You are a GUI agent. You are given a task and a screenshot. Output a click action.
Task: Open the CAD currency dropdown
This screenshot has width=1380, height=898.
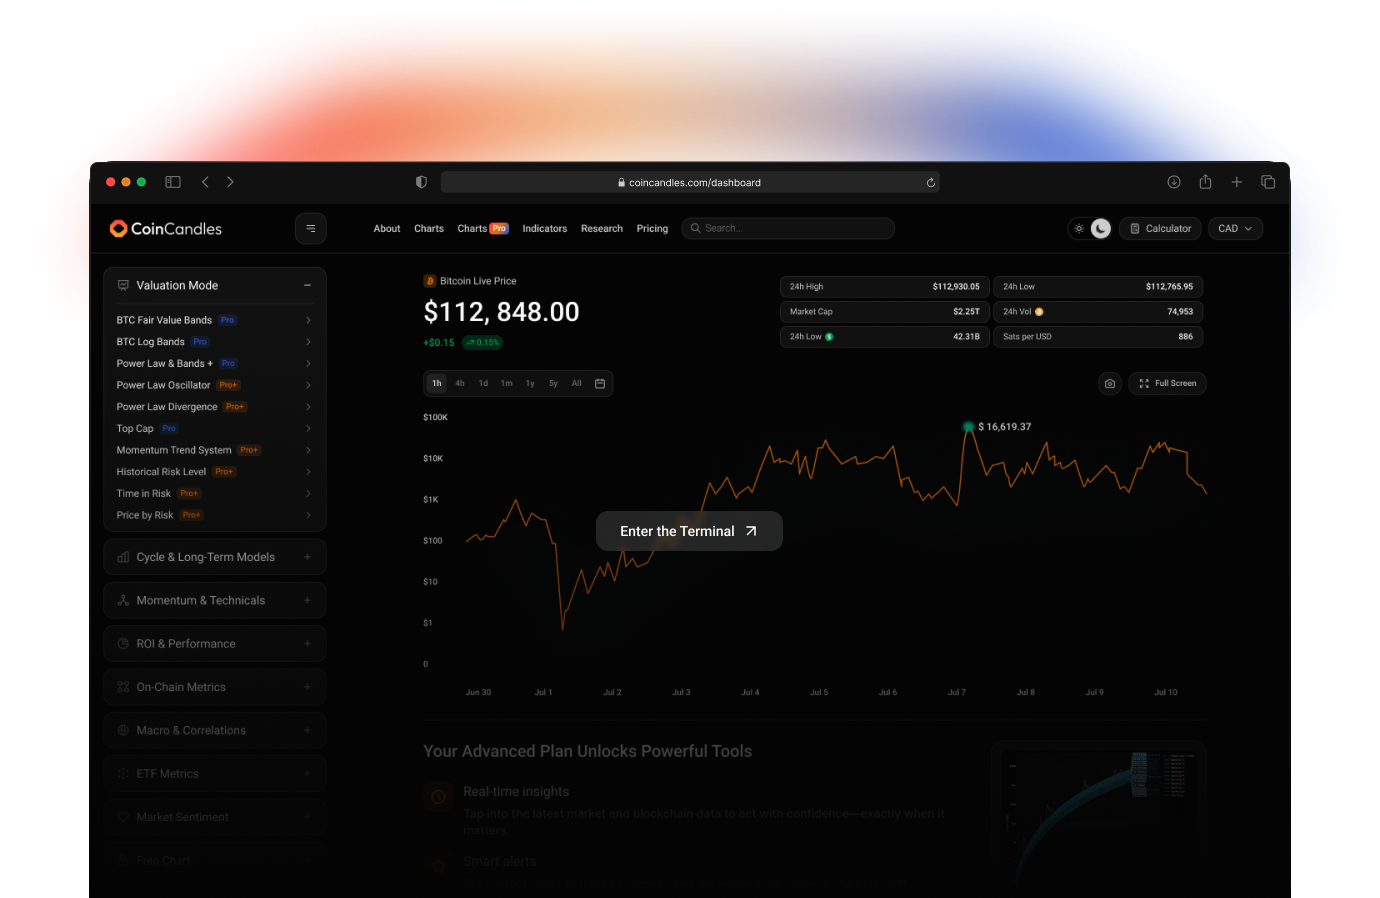click(x=1235, y=229)
